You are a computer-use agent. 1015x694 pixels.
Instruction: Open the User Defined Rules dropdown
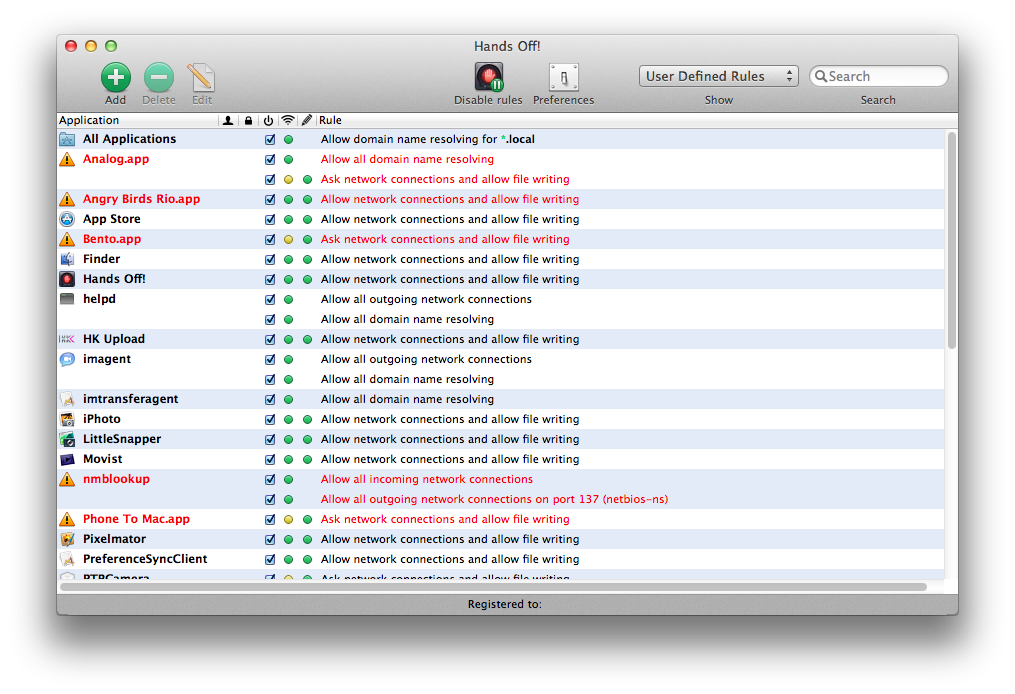point(718,76)
